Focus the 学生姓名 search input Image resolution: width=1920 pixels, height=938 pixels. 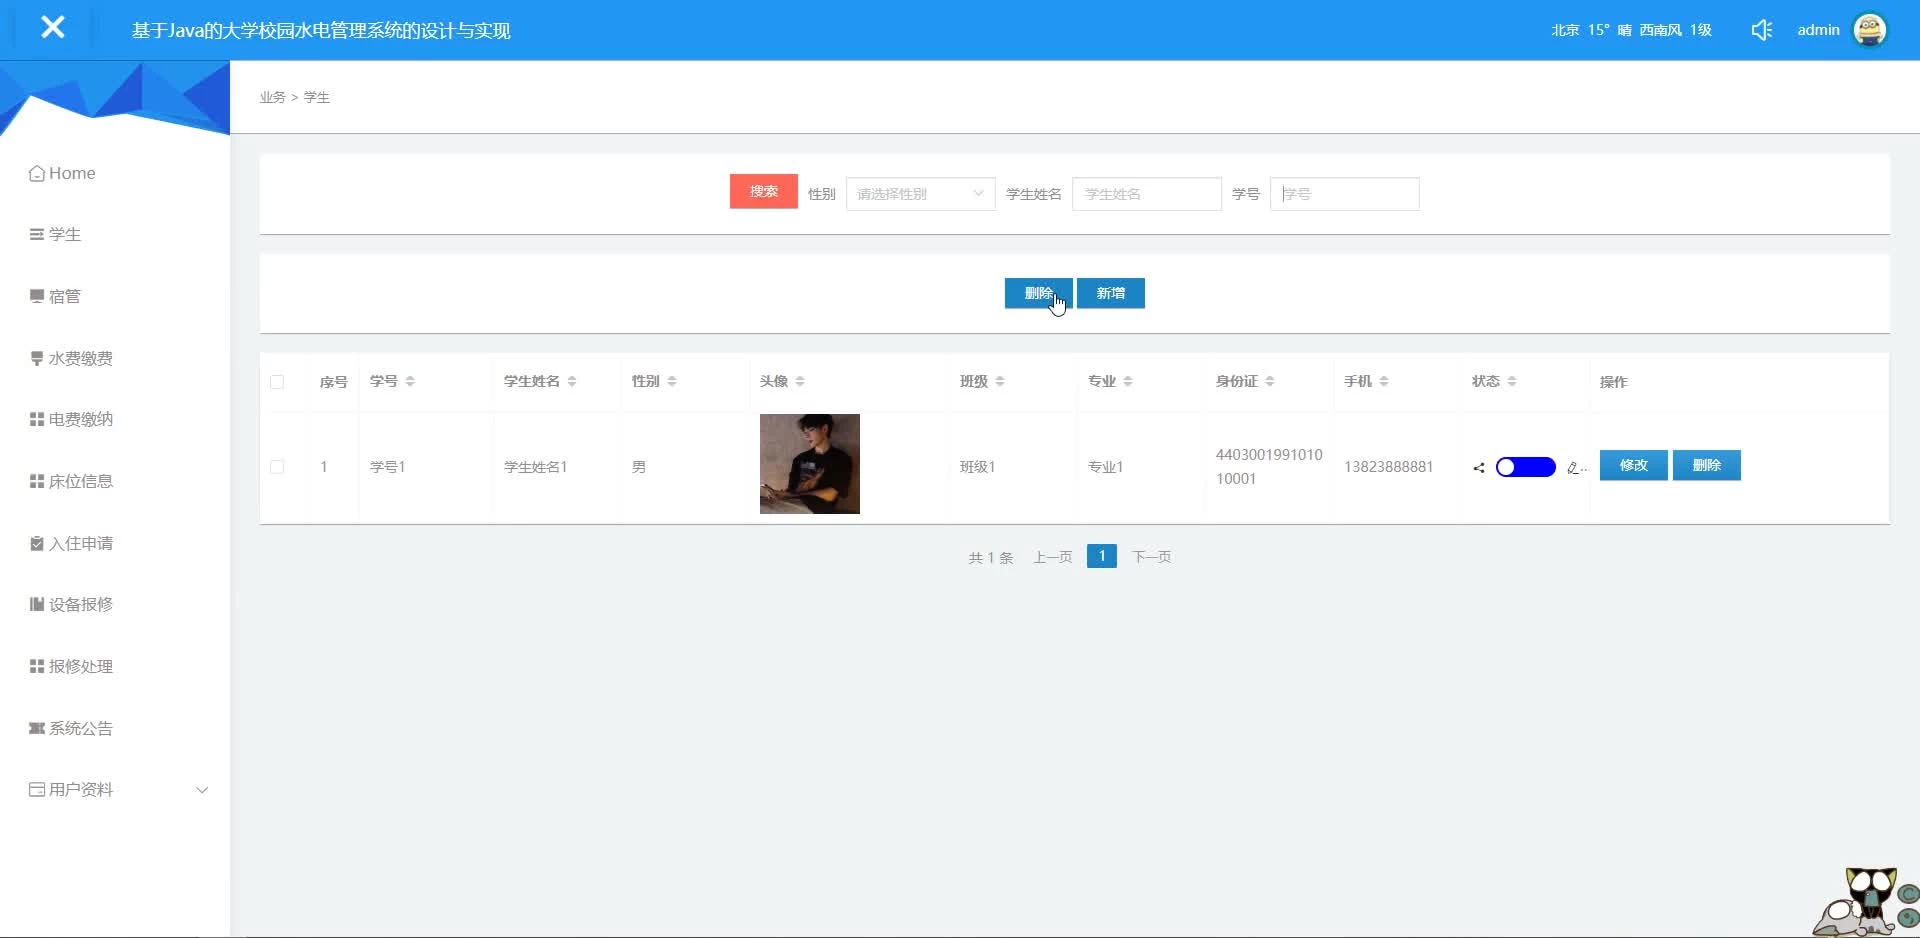[x=1147, y=194]
